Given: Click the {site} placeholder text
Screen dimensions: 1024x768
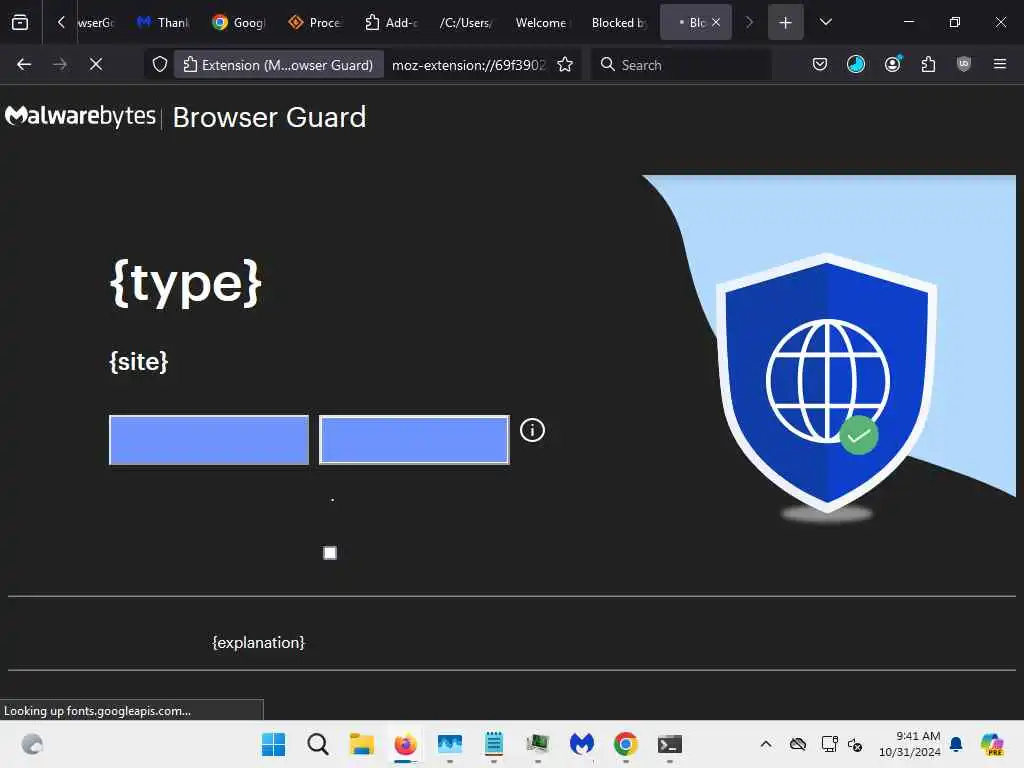Looking at the screenshot, I should pyautogui.click(x=138, y=361).
